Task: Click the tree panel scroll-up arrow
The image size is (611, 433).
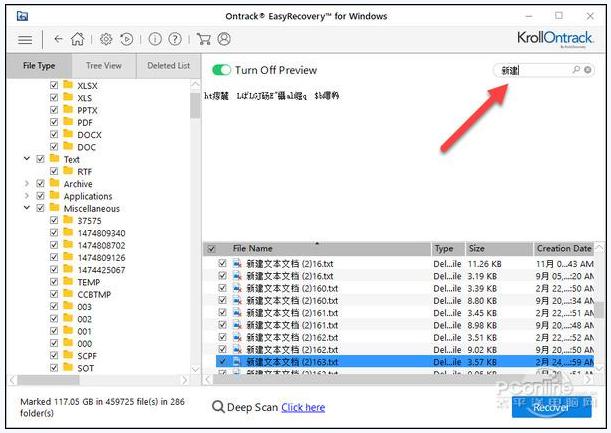Action: 195,85
